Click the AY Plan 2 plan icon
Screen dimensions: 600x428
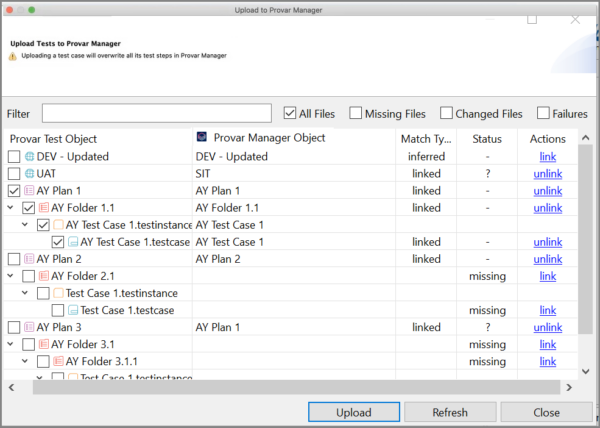pyautogui.click(x=29, y=259)
